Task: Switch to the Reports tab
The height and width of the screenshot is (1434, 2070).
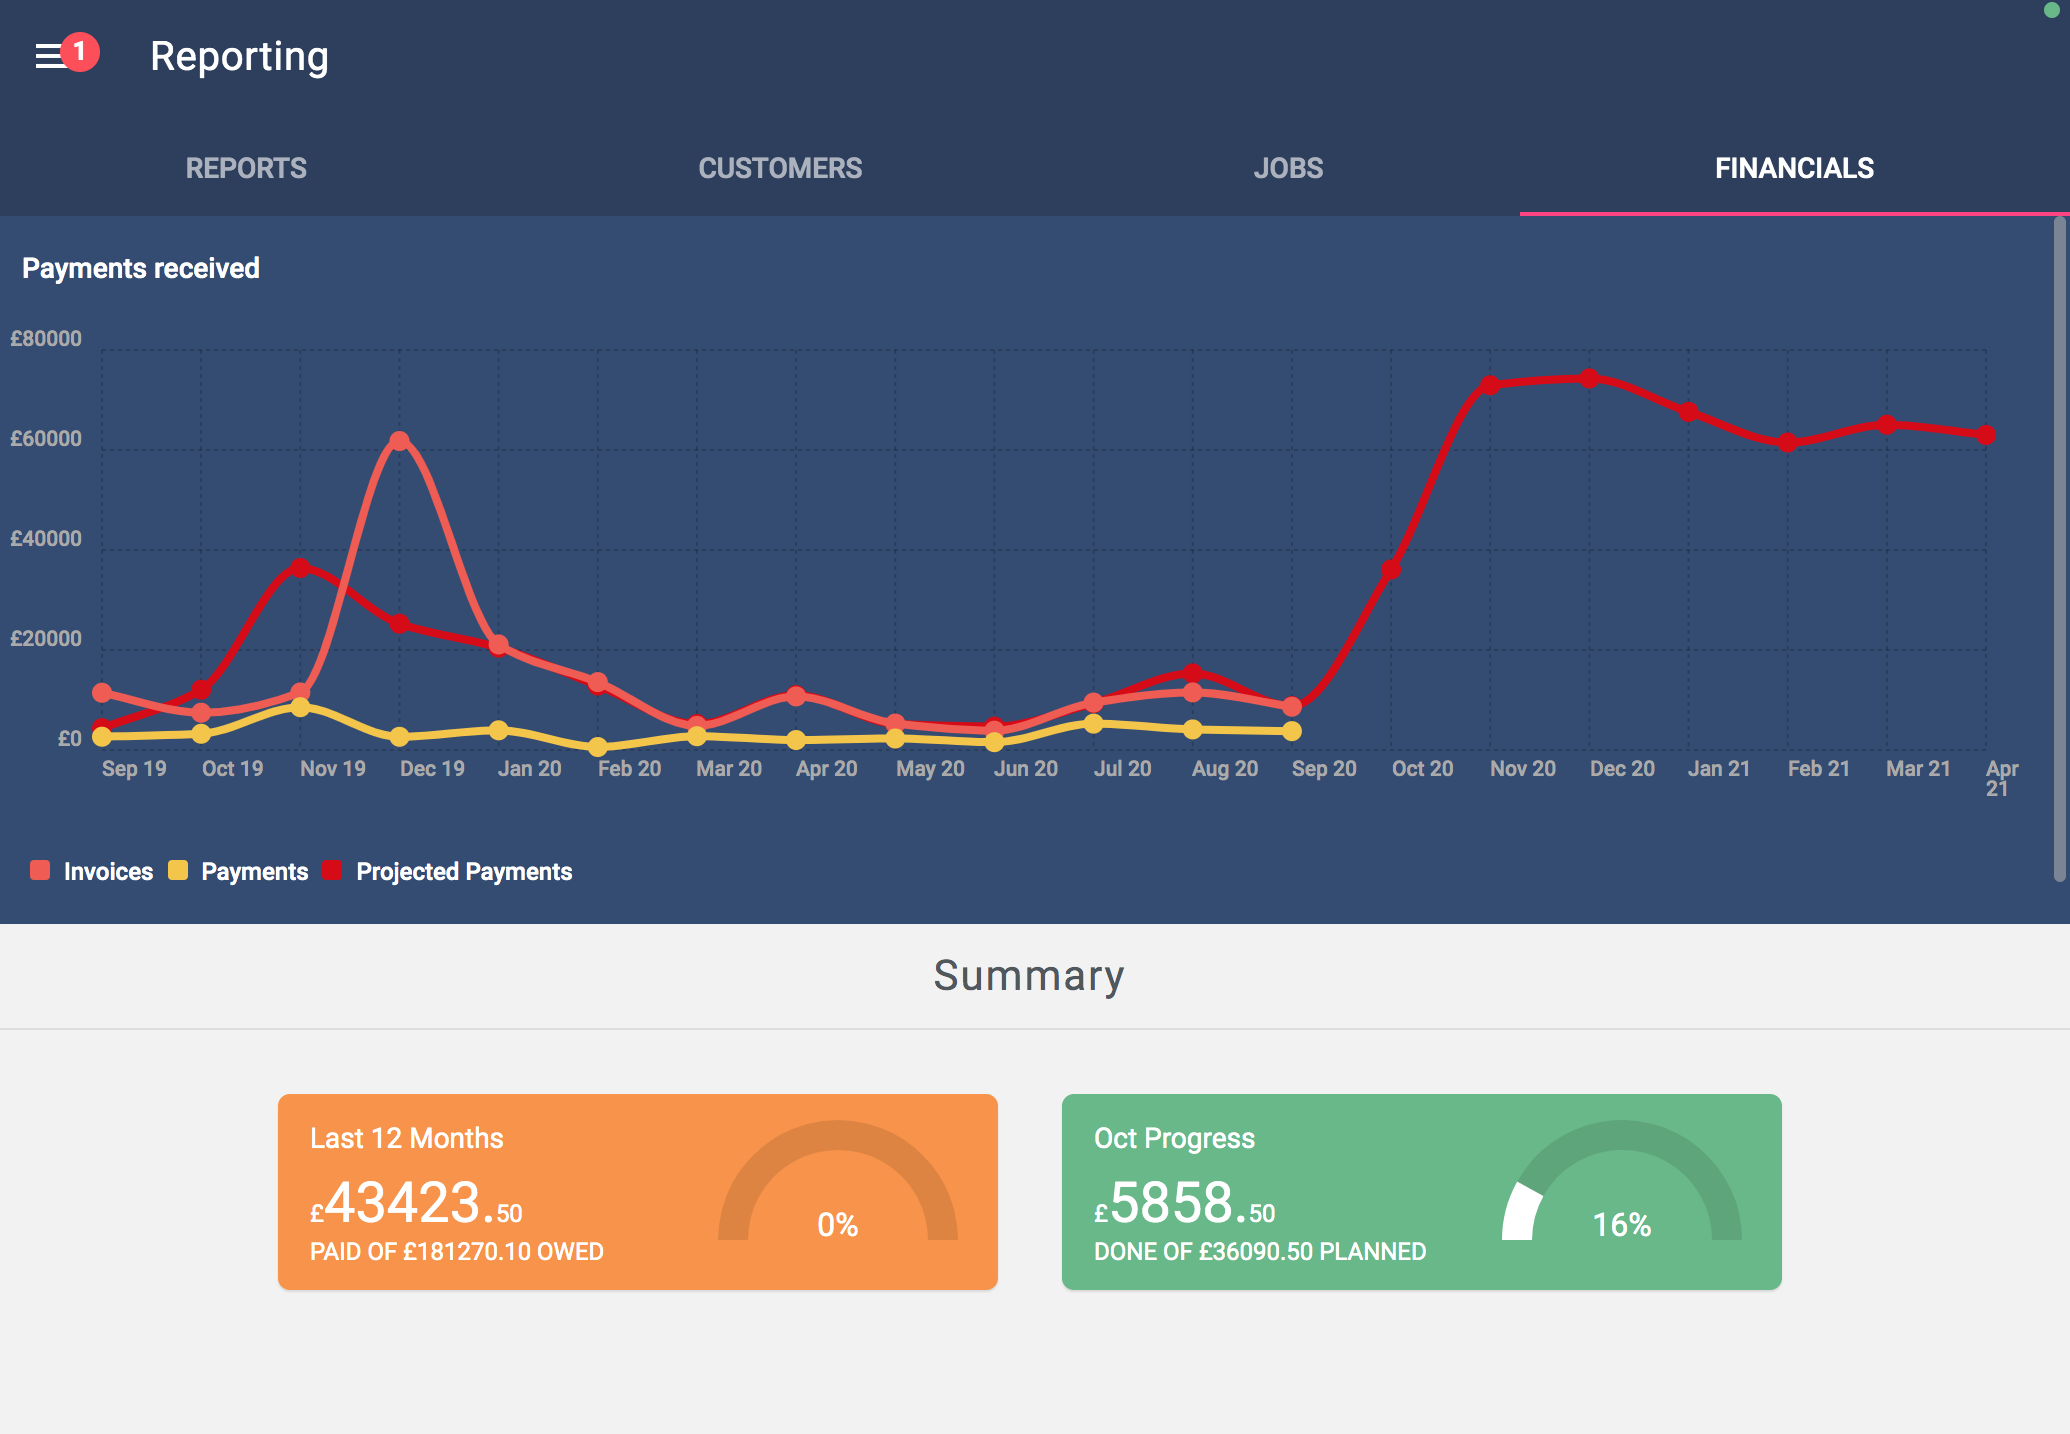Action: coord(246,168)
